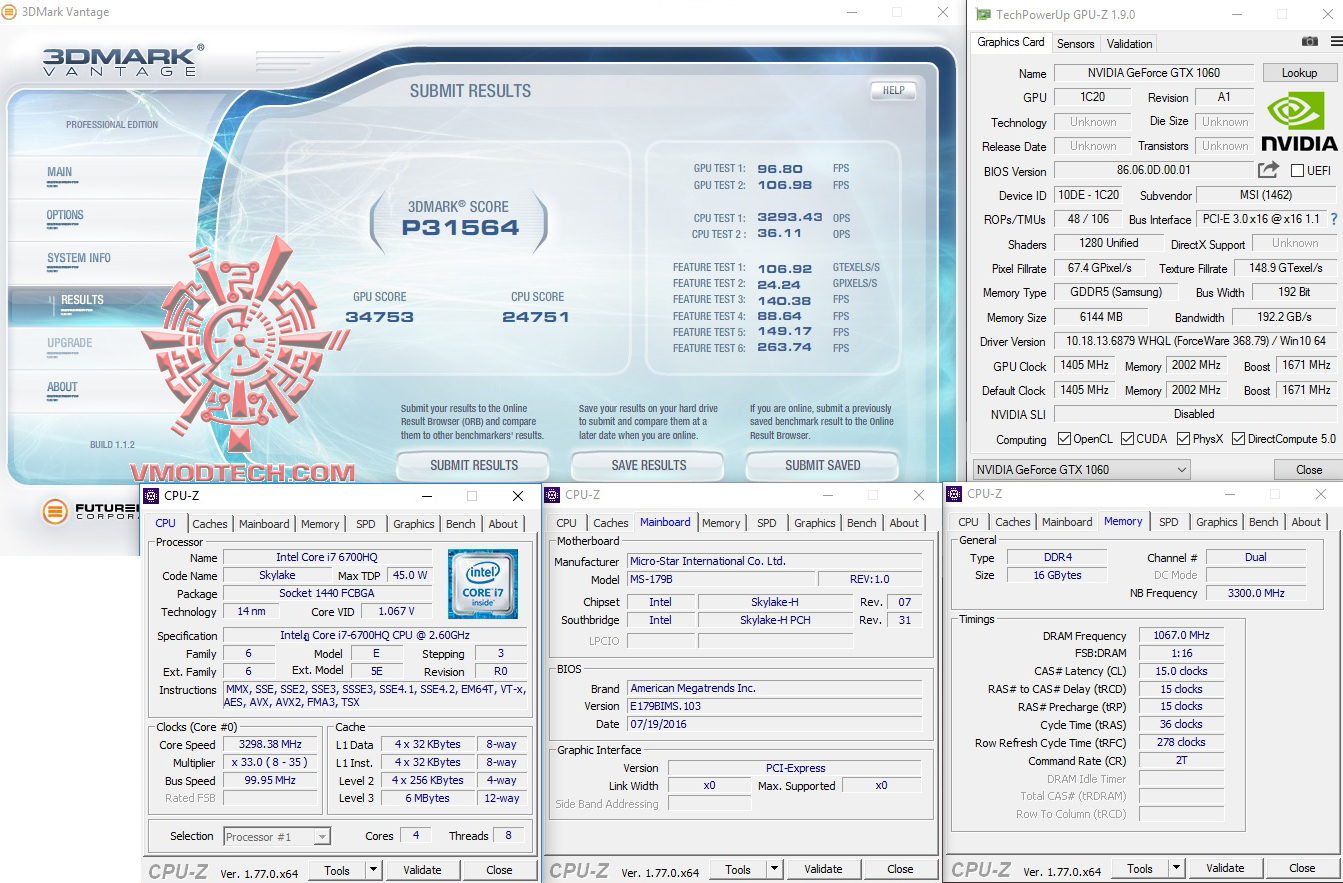The width and height of the screenshot is (1343, 883).
Task: Click the BIOS save/share arrow icon in GPU-Z
Action: [x=1268, y=170]
